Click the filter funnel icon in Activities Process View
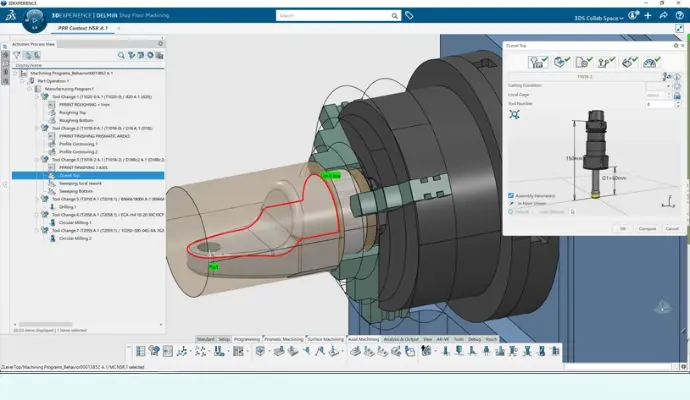 point(17,55)
